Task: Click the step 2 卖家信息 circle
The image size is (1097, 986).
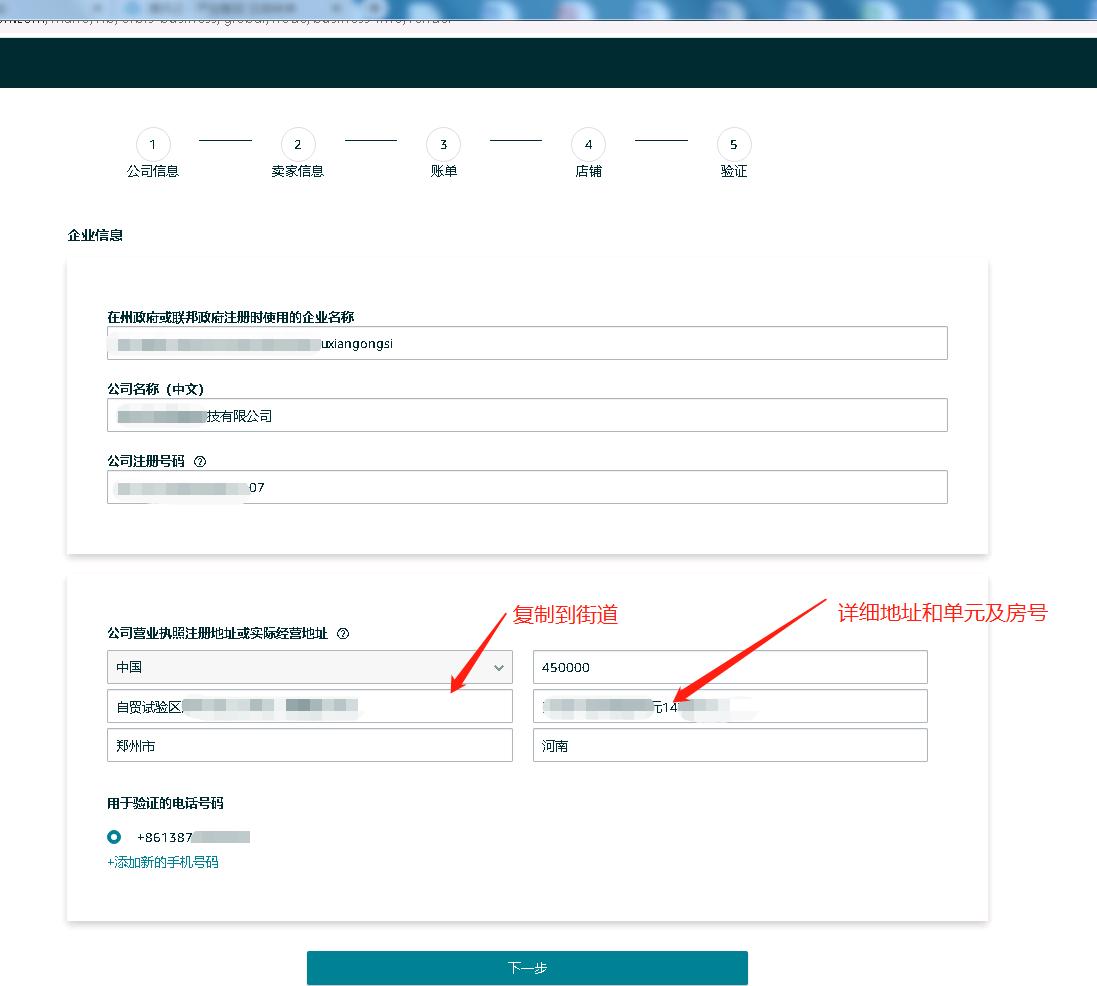Action: [x=297, y=144]
